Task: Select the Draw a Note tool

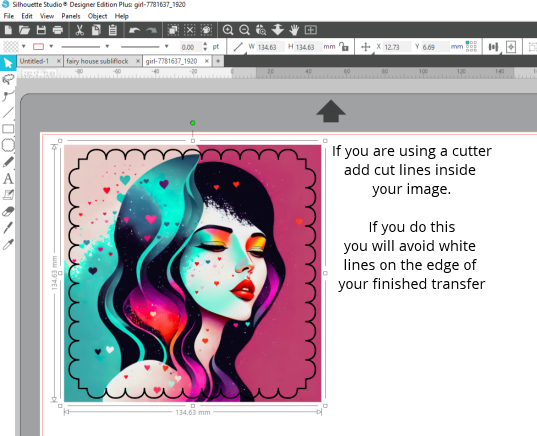Action: (8, 195)
